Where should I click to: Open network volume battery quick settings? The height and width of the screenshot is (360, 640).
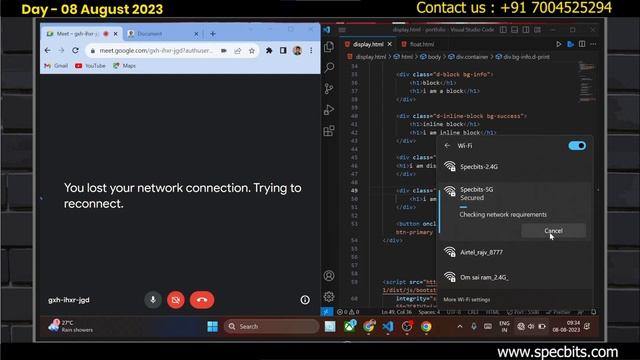531,327
